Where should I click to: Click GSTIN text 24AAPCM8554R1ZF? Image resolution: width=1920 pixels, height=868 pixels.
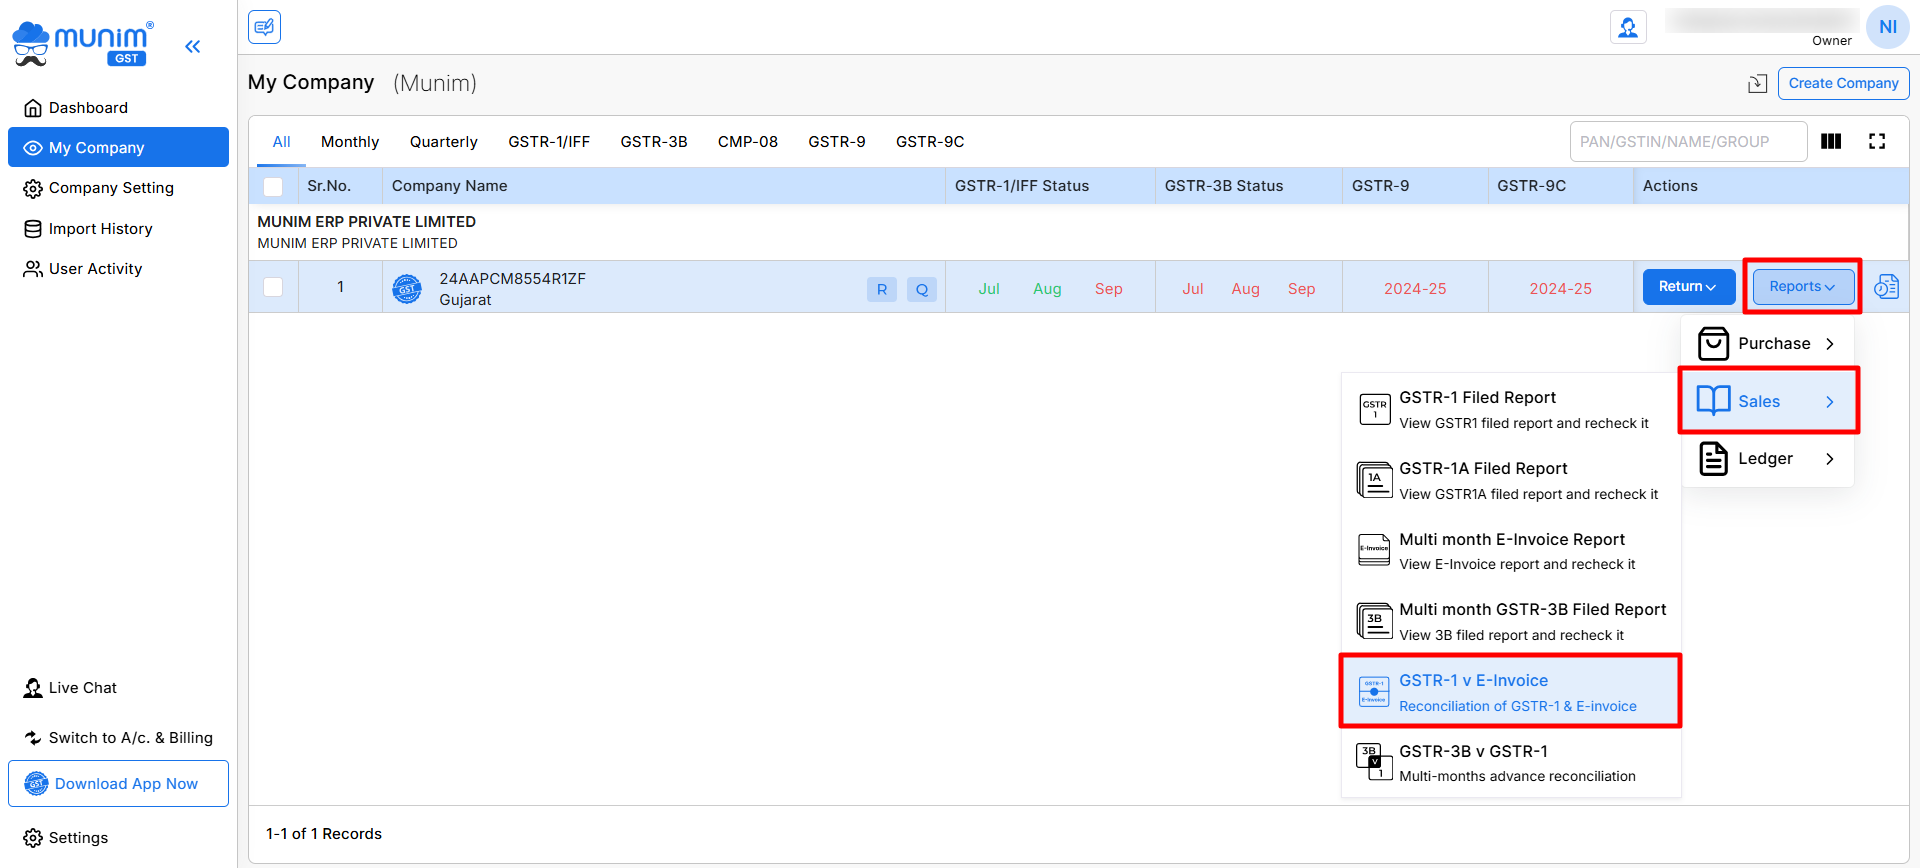click(512, 279)
